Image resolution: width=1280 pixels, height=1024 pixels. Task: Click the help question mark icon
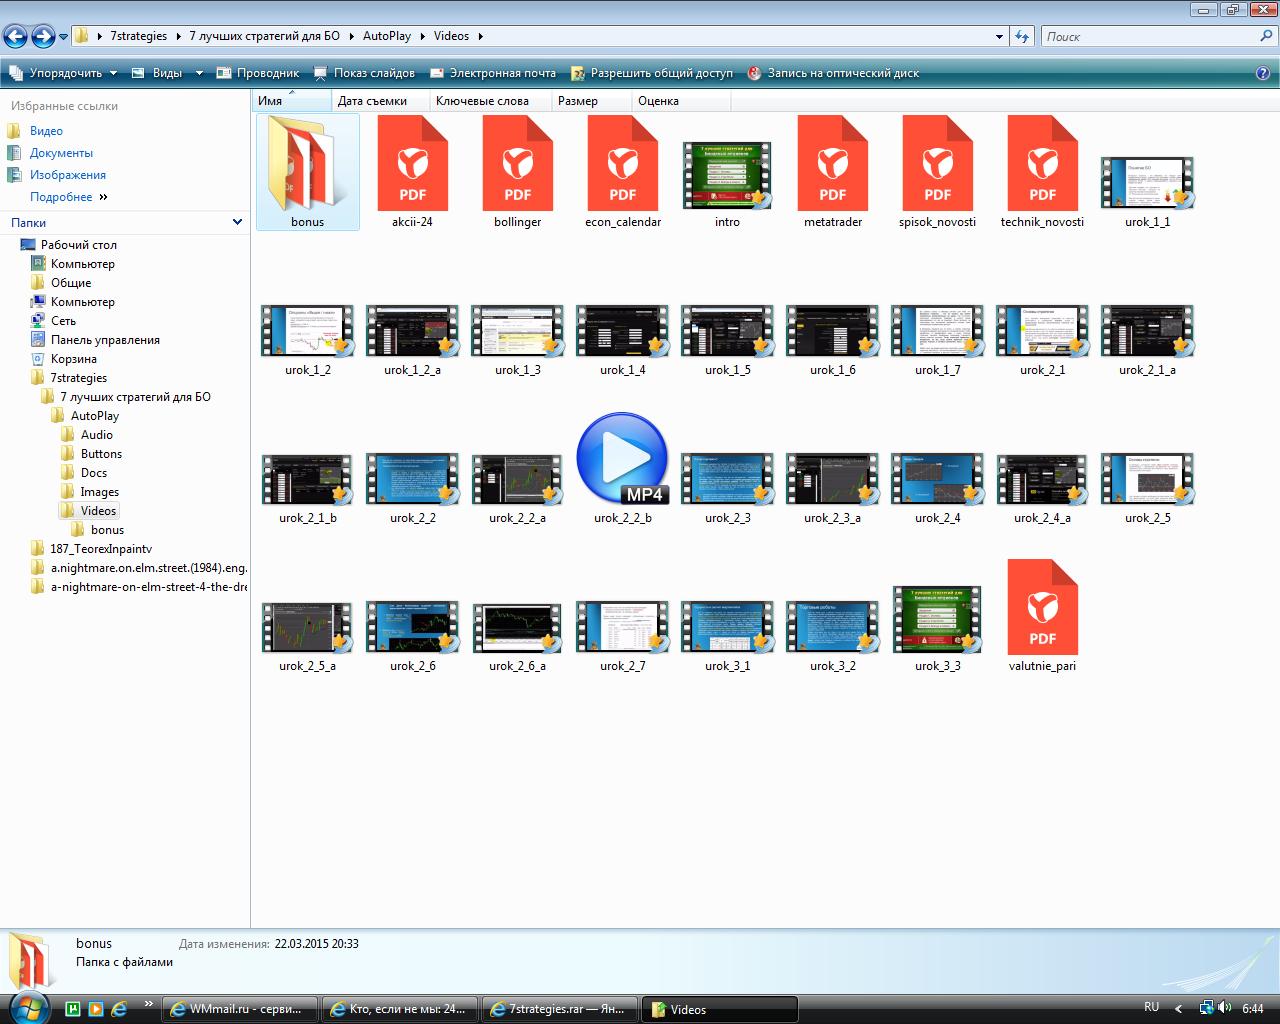[x=1263, y=73]
